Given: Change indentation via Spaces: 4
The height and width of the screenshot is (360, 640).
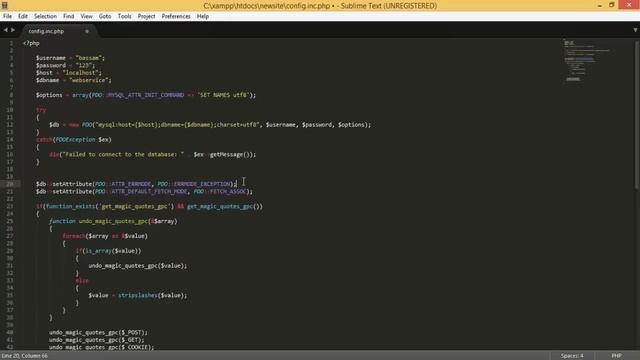Looking at the screenshot, I should pos(572,356).
